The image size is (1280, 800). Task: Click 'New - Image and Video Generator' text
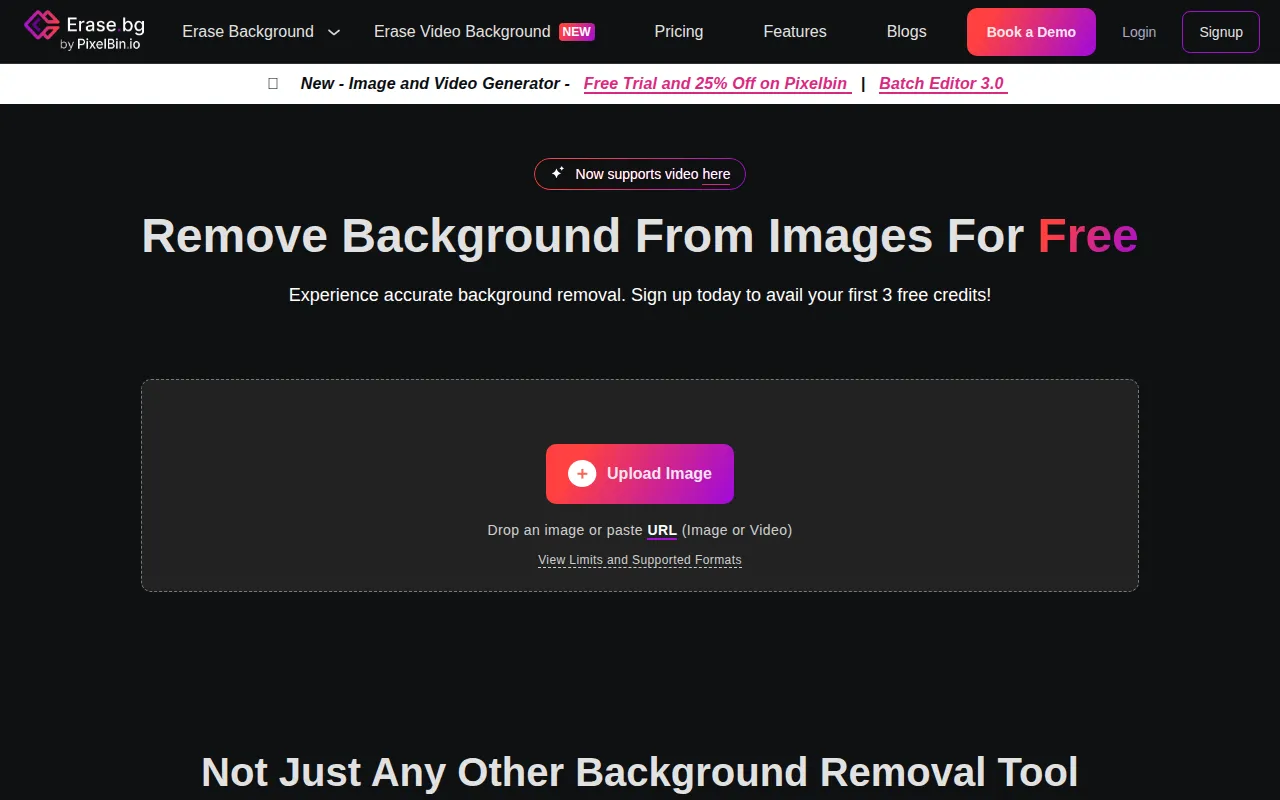click(435, 84)
